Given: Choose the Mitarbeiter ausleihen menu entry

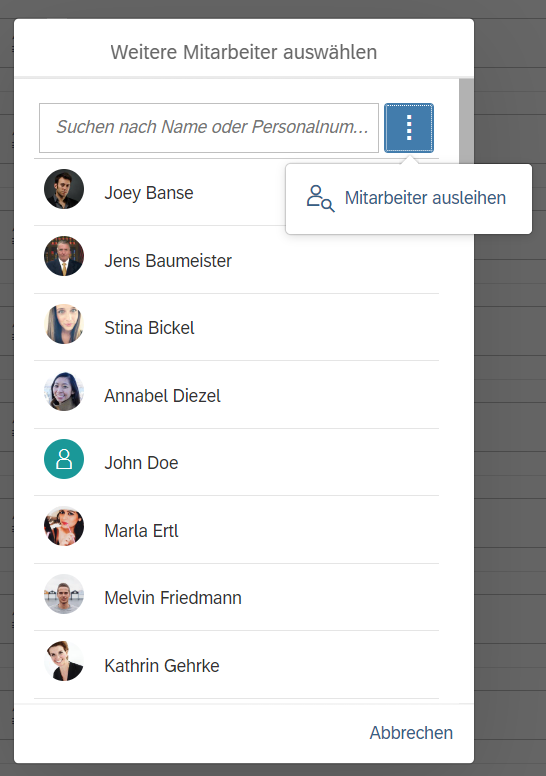Looking at the screenshot, I should click(x=409, y=198).
